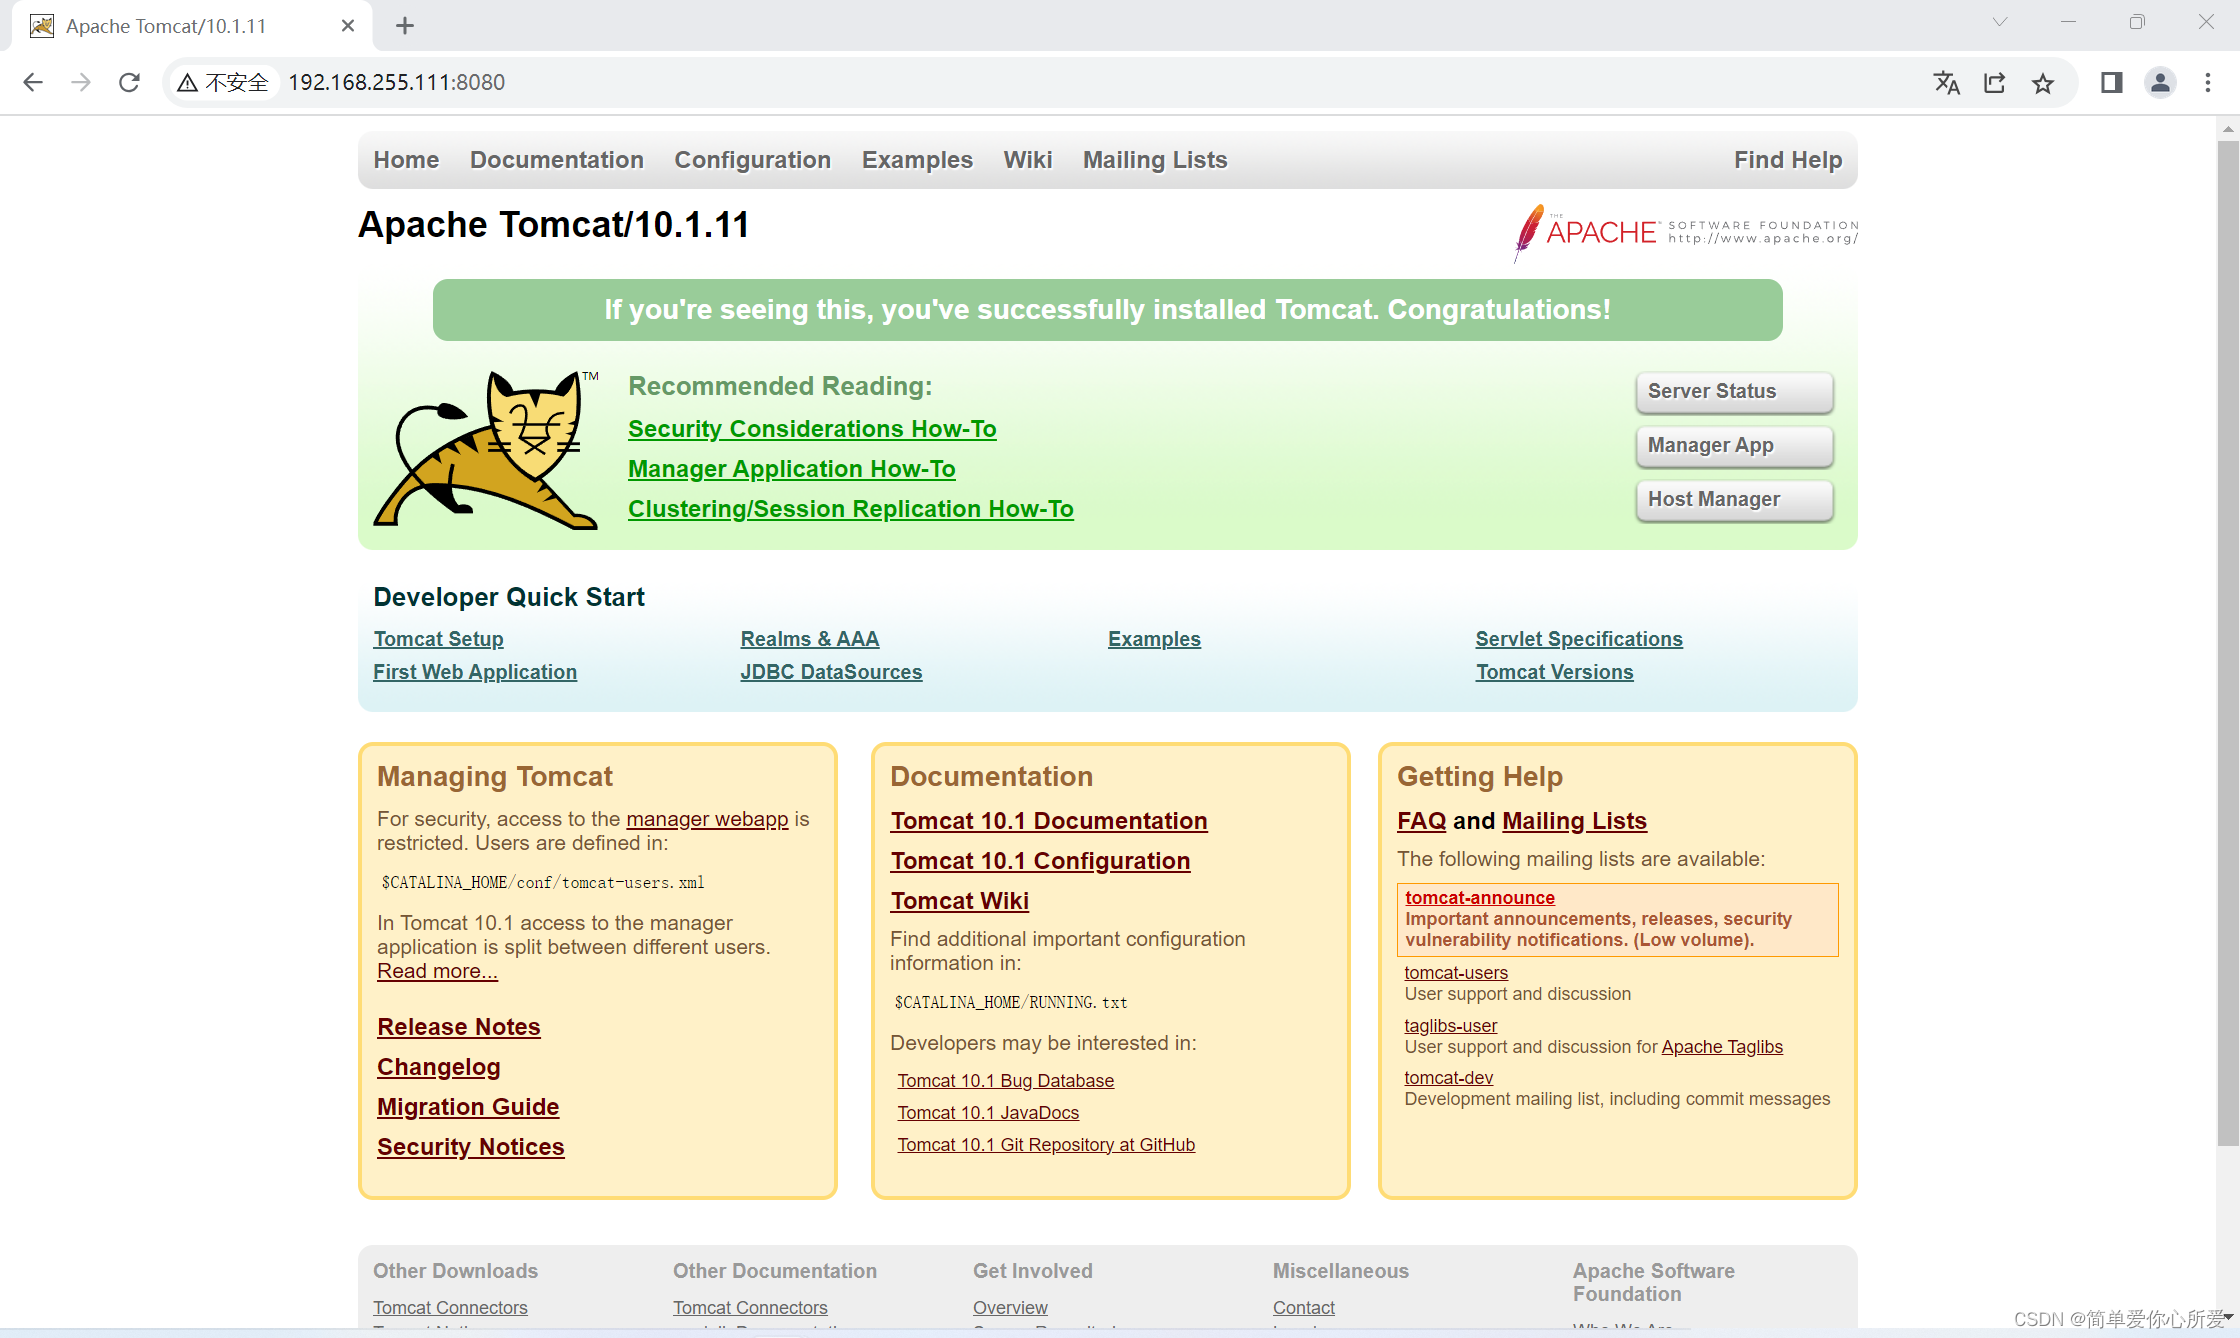Open Apache Taglibs link
This screenshot has height=1338, width=2240.
tap(1722, 1047)
